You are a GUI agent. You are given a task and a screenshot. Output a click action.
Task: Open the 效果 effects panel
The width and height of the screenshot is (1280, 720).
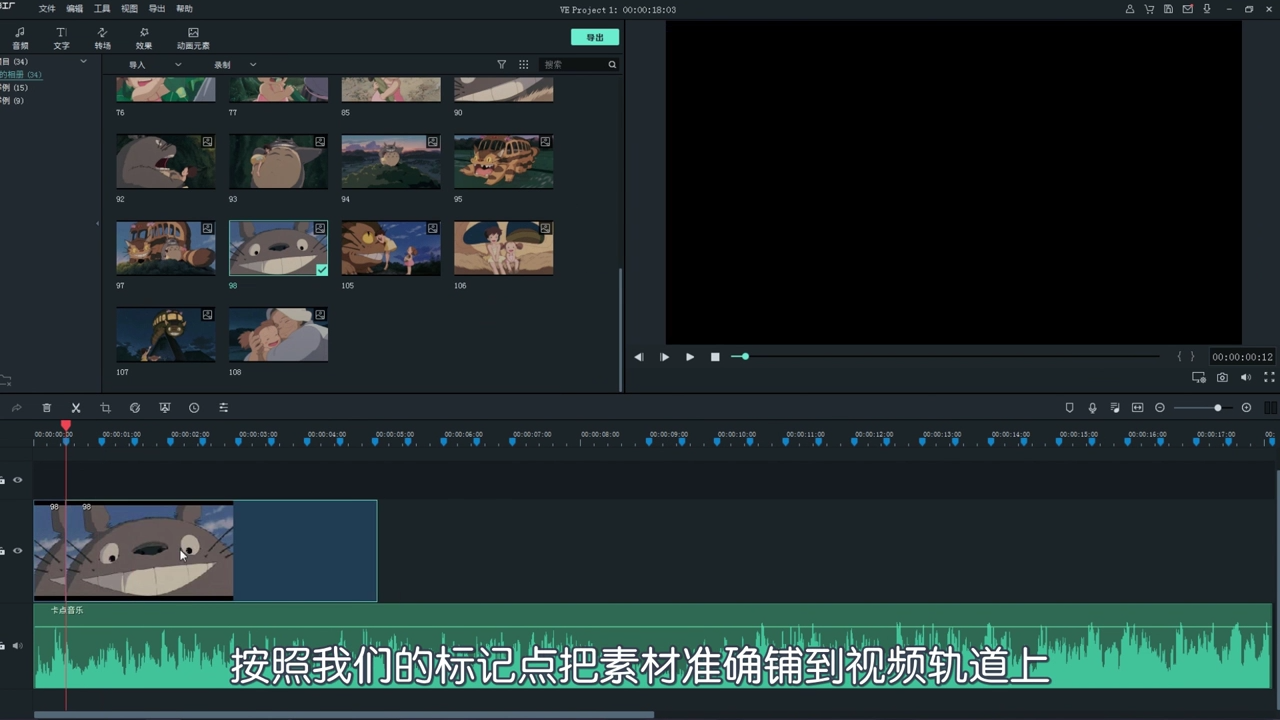coord(144,38)
